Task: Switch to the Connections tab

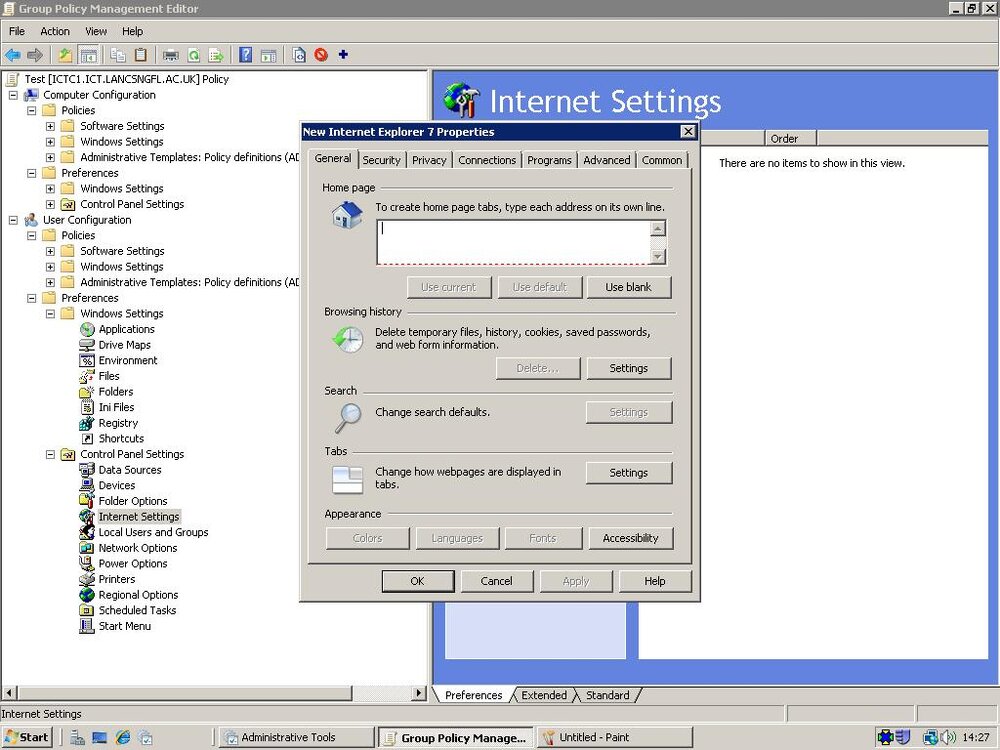Action: click(487, 160)
